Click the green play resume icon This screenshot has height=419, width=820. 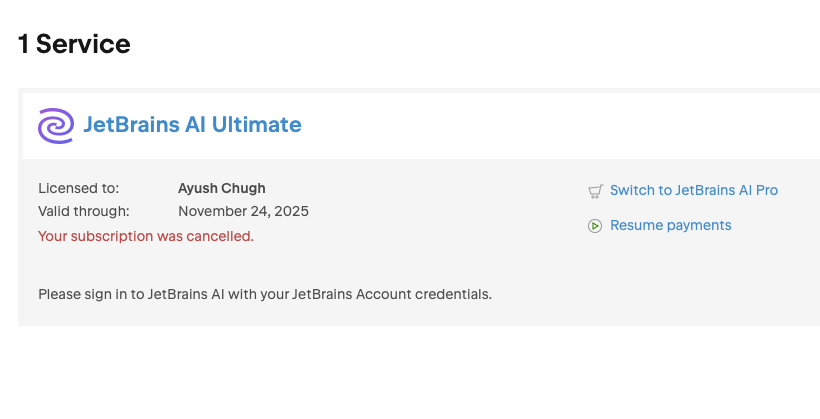595,226
